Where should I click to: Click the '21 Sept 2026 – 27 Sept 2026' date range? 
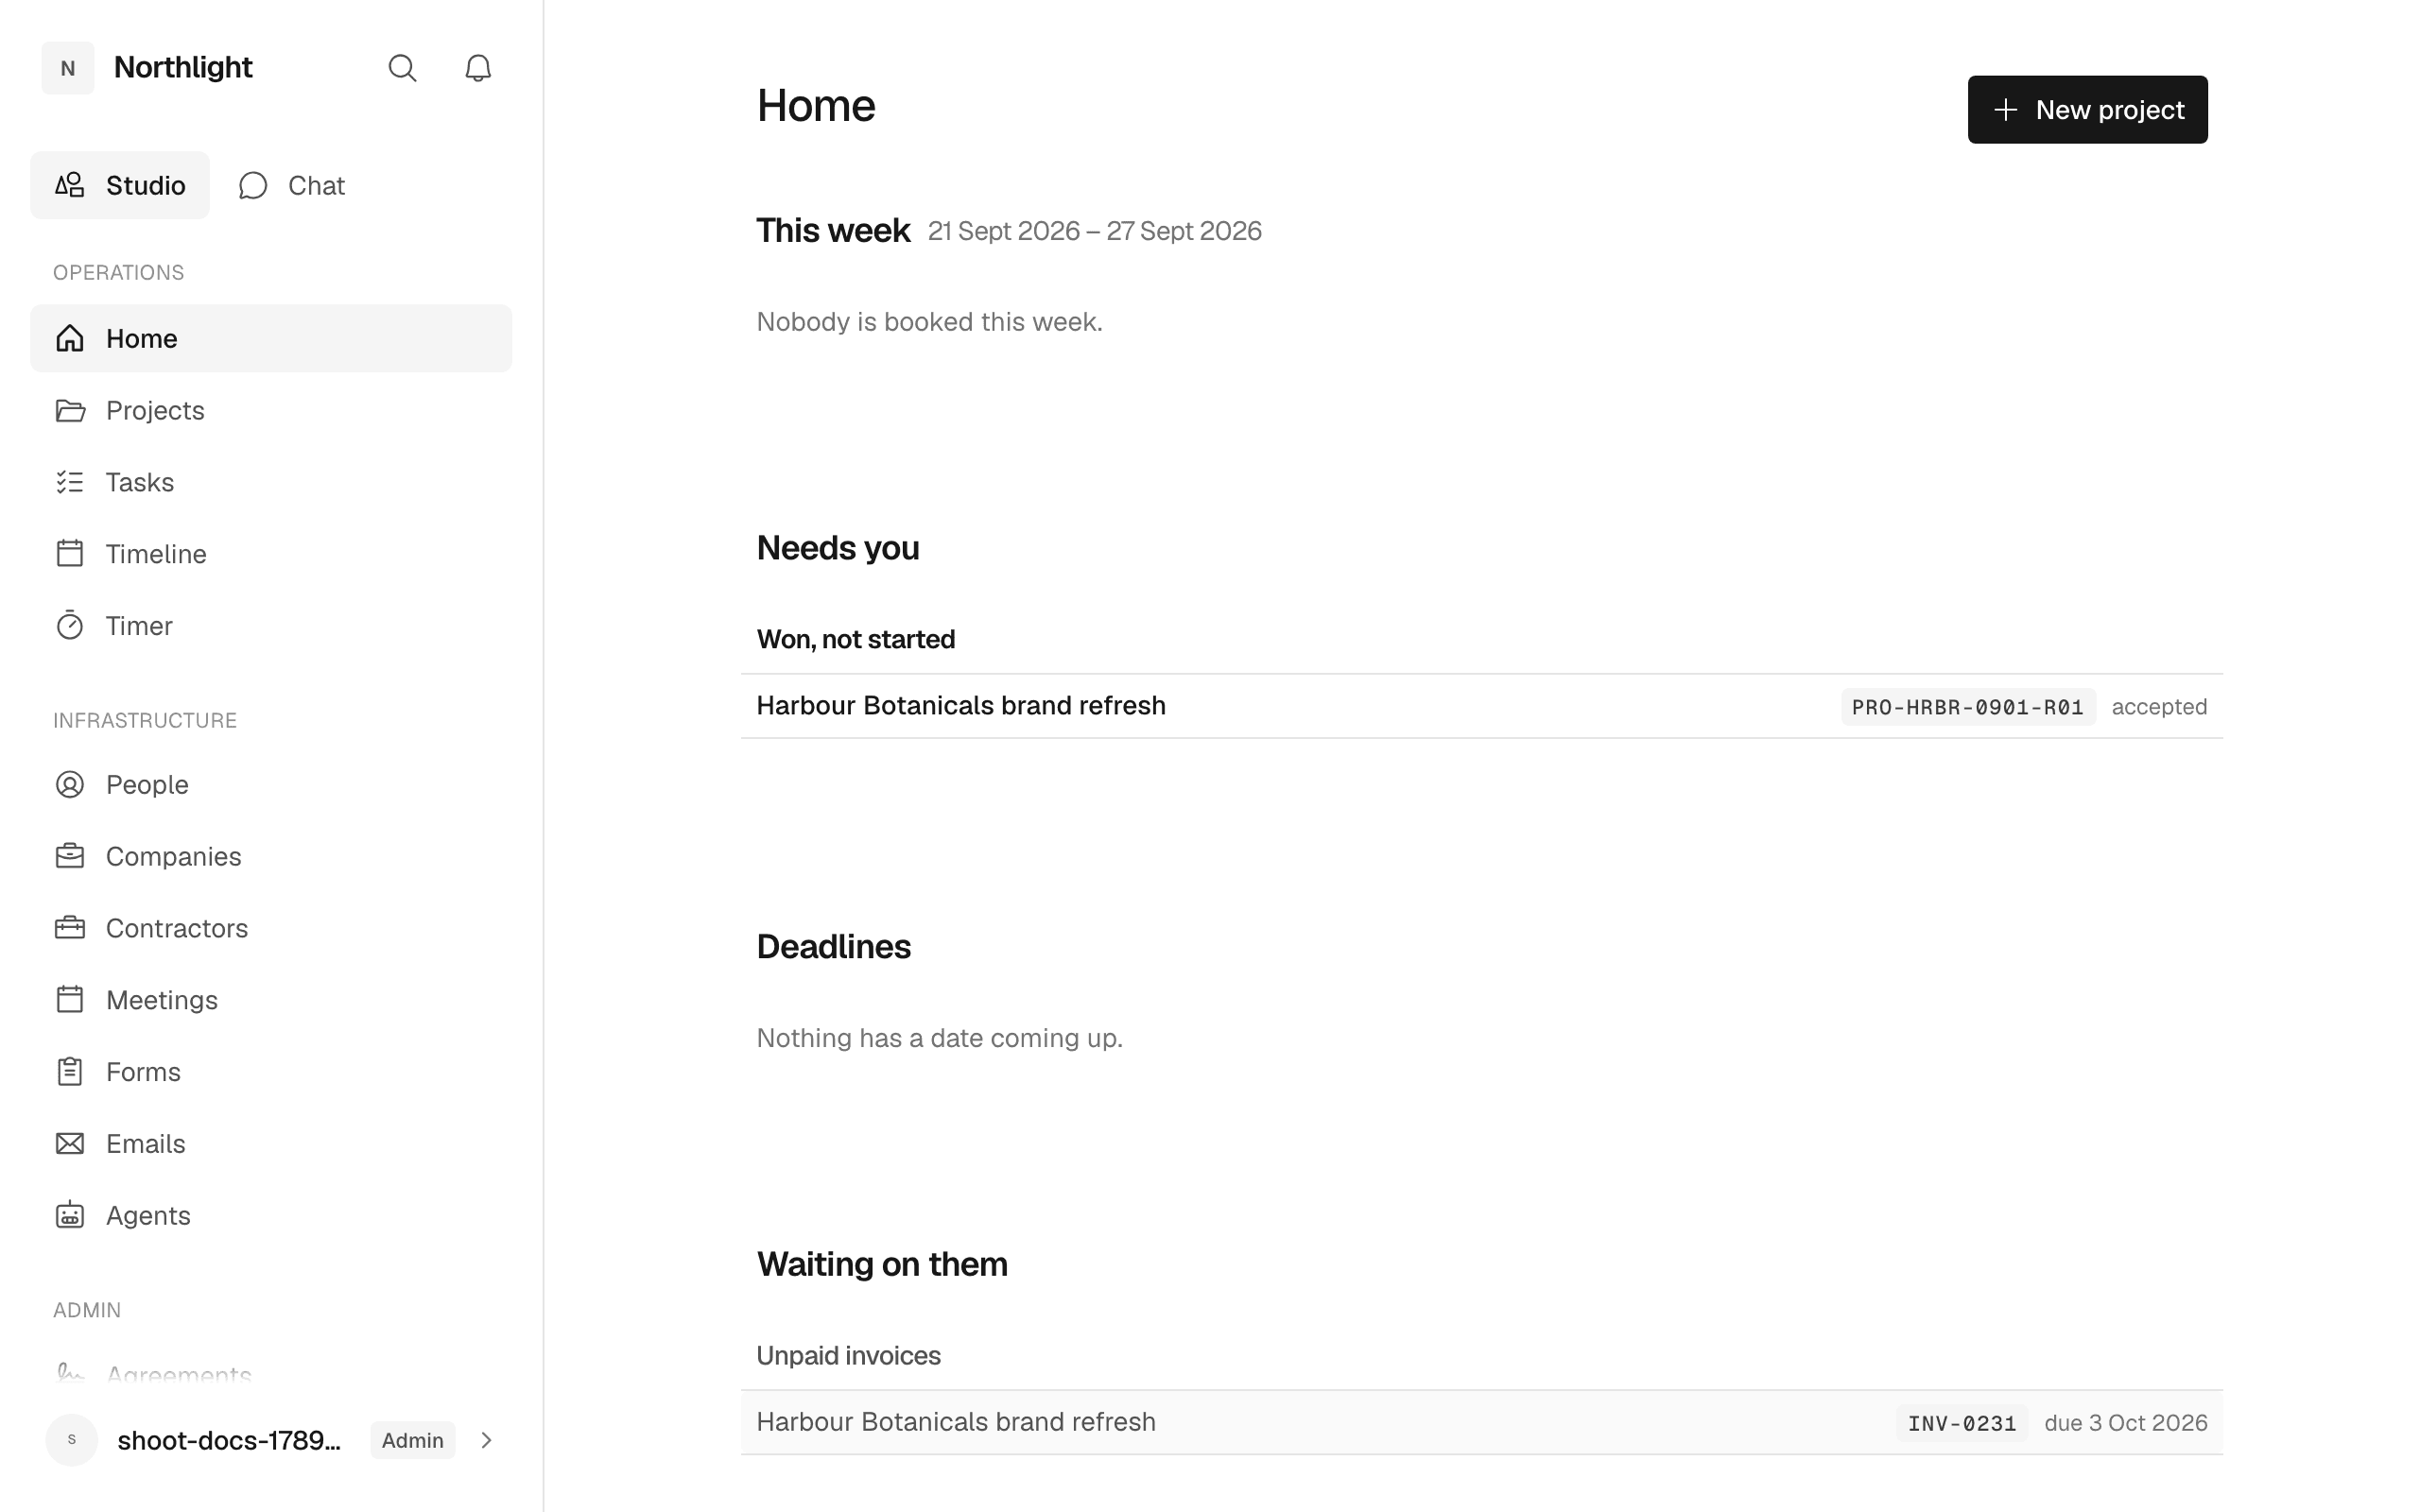click(1094, 231)
